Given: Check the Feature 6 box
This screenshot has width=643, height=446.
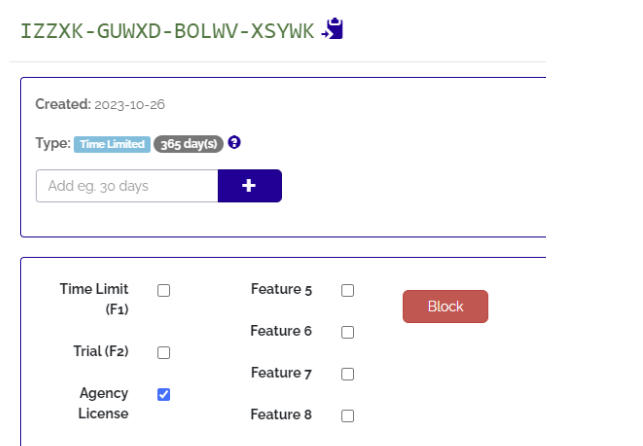Looking at the screenshot, I should pyautogui.click(x=348, y=332).
